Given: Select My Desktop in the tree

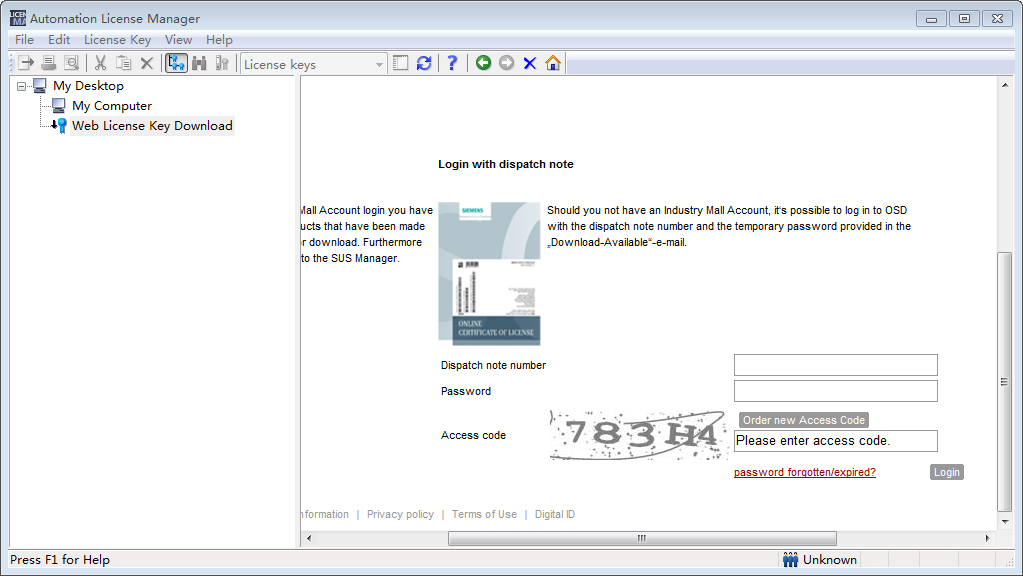Looking at the screenshot, I should point(88,85).
